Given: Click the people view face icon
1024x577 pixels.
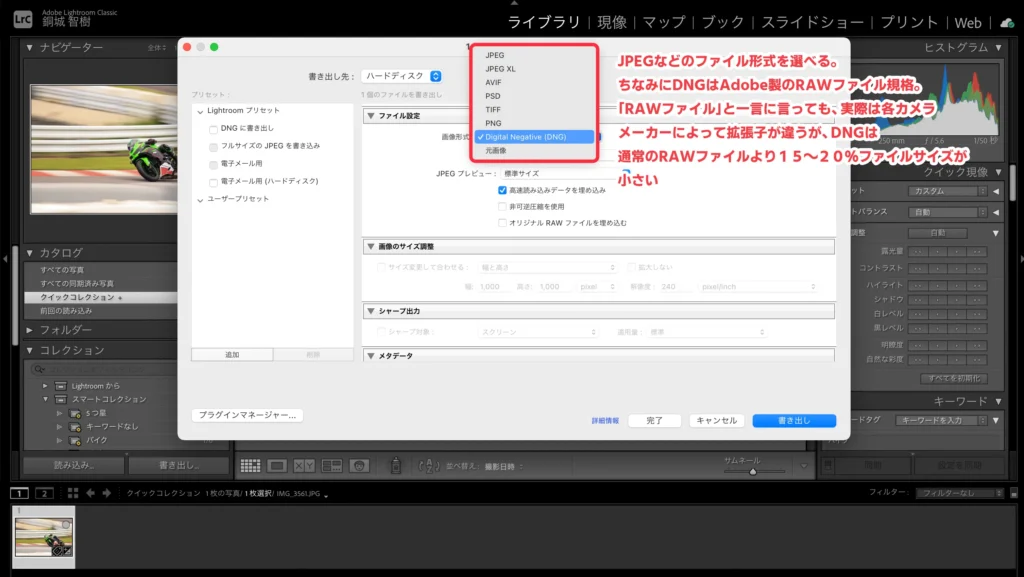Looking at the screenshot, I should point(359,466).
